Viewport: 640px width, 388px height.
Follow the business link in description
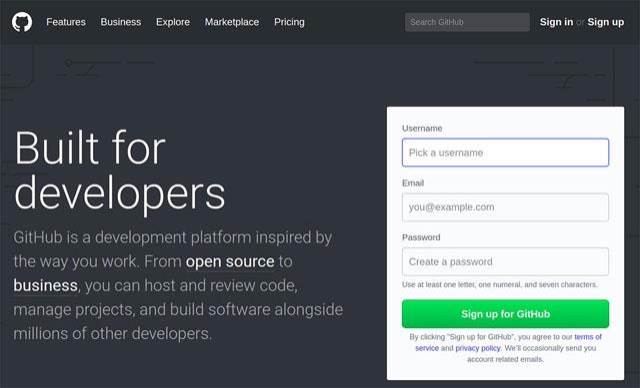pos(45,285)
